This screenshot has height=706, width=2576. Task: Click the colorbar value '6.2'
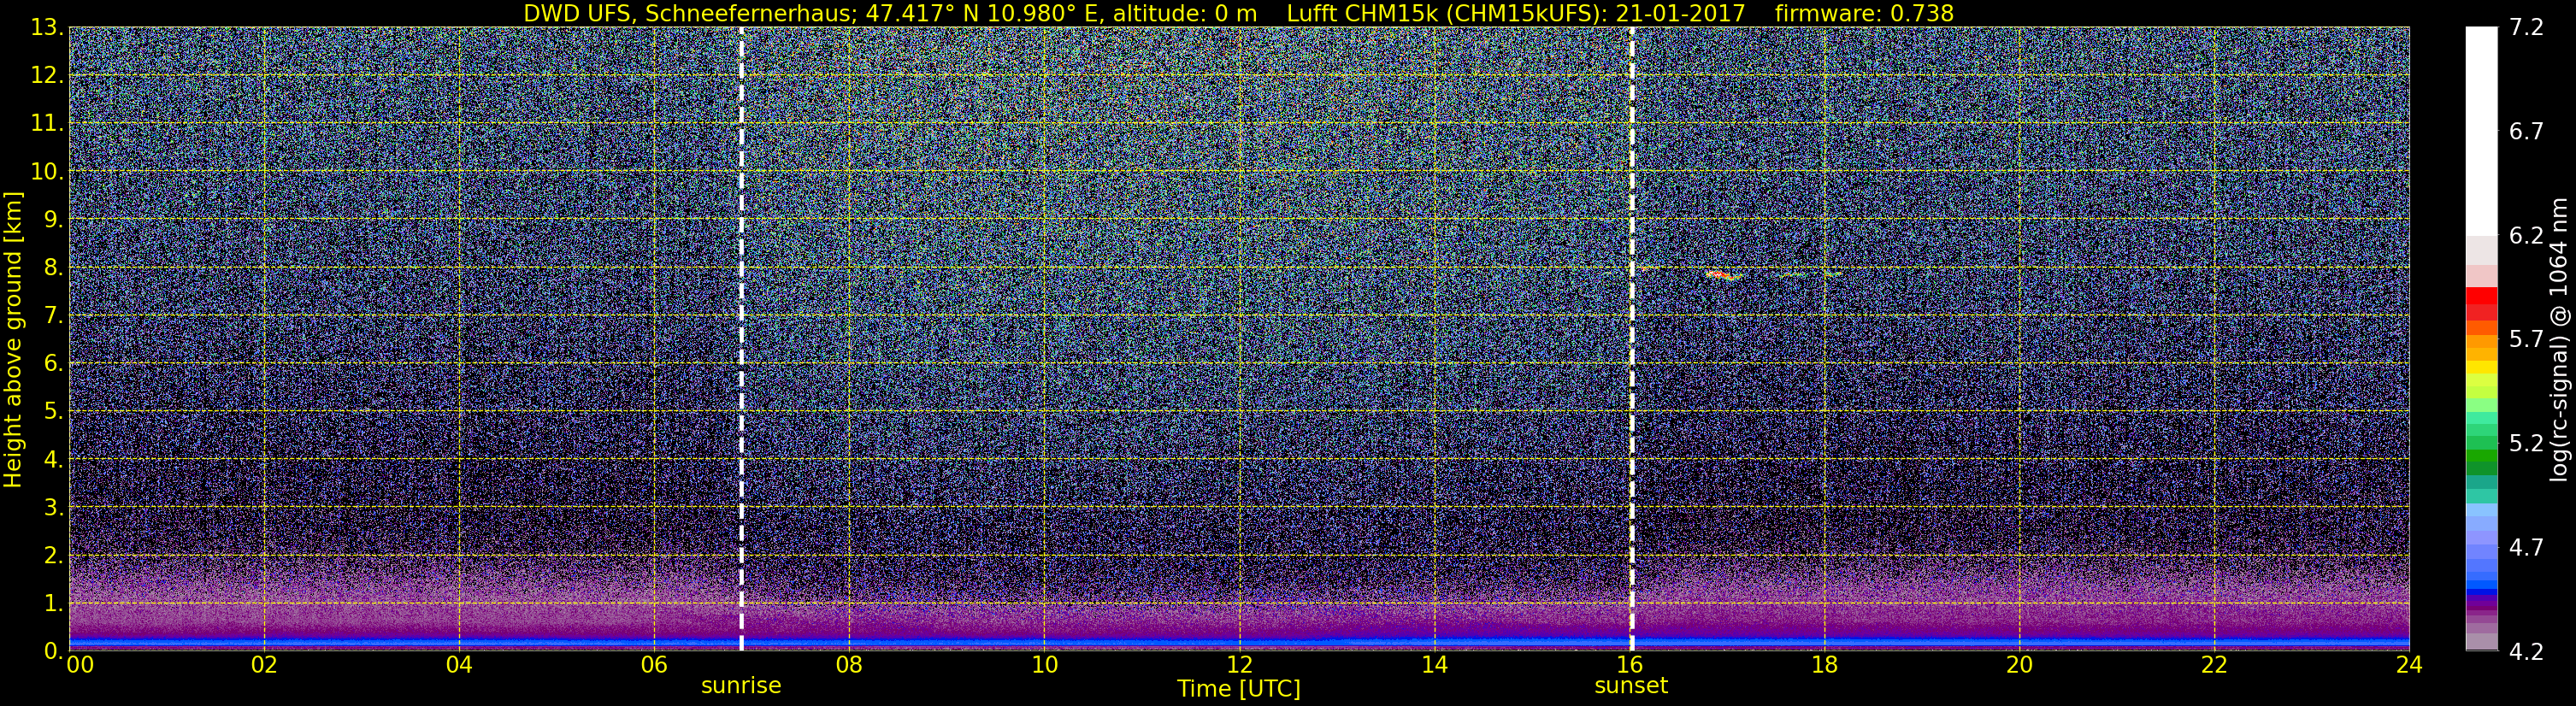[2525, 236]
